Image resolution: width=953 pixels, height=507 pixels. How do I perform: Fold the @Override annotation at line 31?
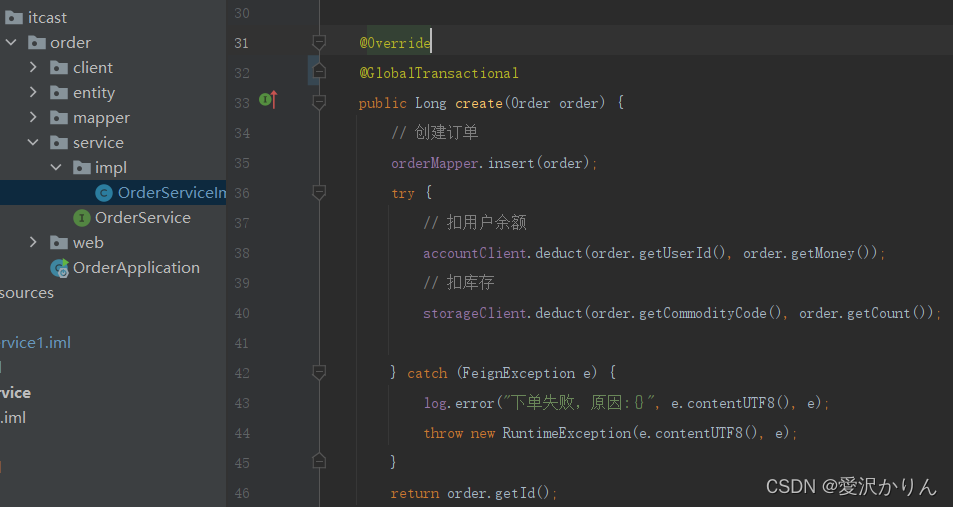tap(318, 42)
